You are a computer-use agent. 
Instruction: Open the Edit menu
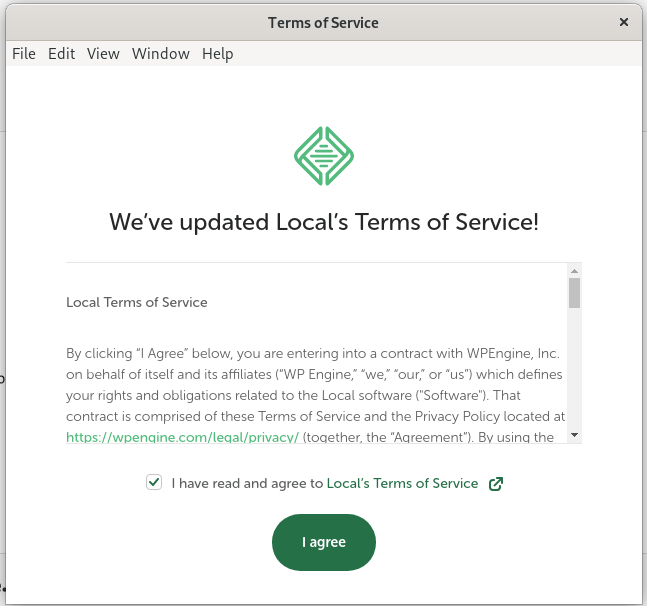click(x=61, y=54)
